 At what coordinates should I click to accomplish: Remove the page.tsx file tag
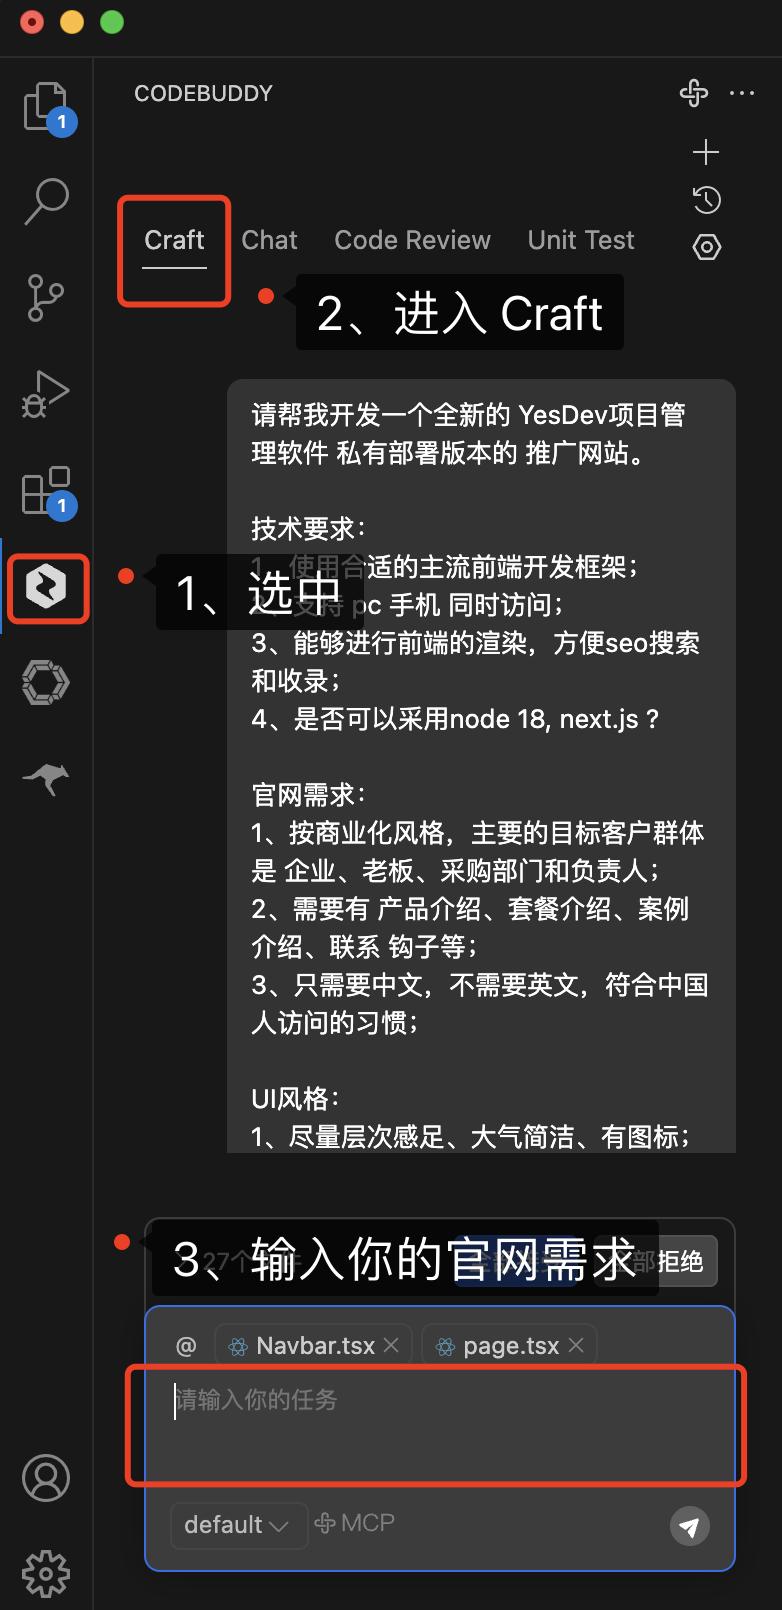[576, 1346]
